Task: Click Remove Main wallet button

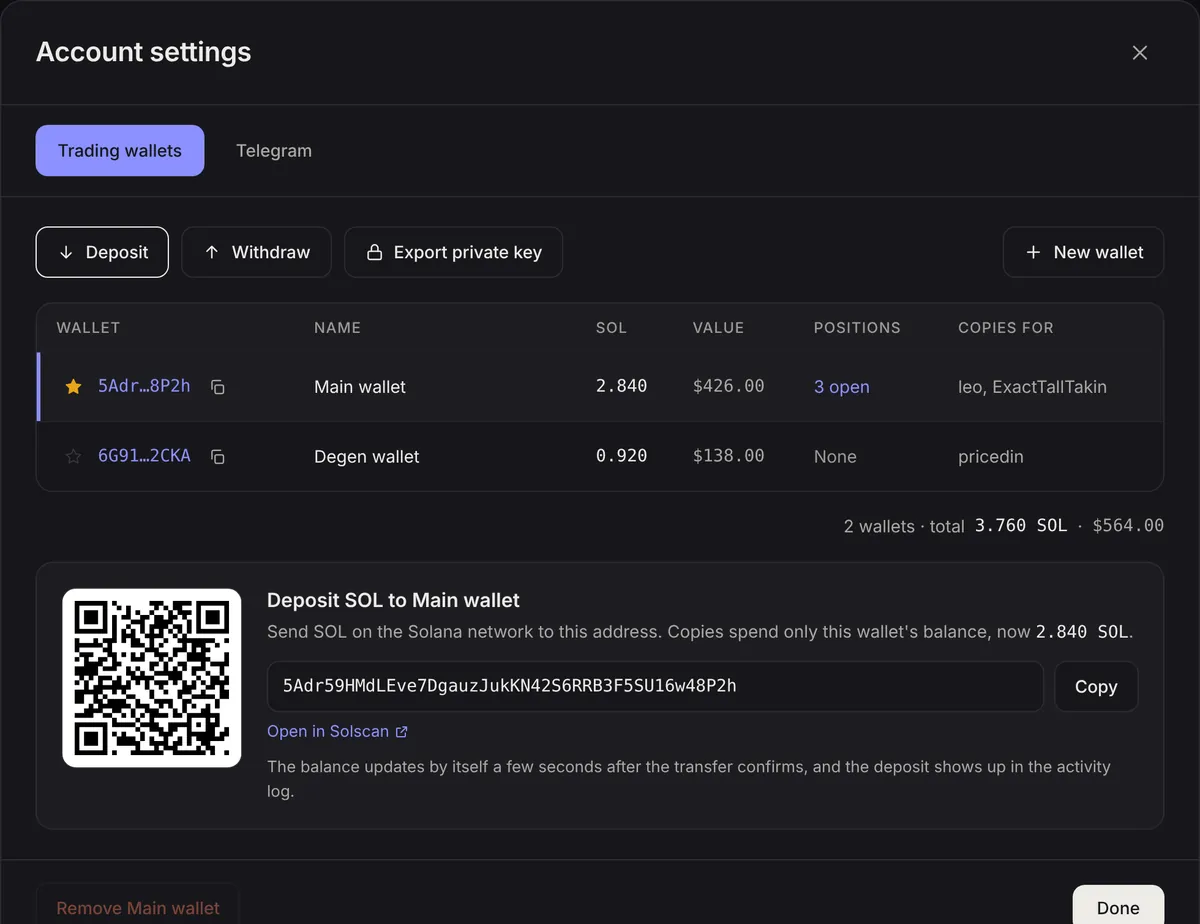Action: pos(138,905)
